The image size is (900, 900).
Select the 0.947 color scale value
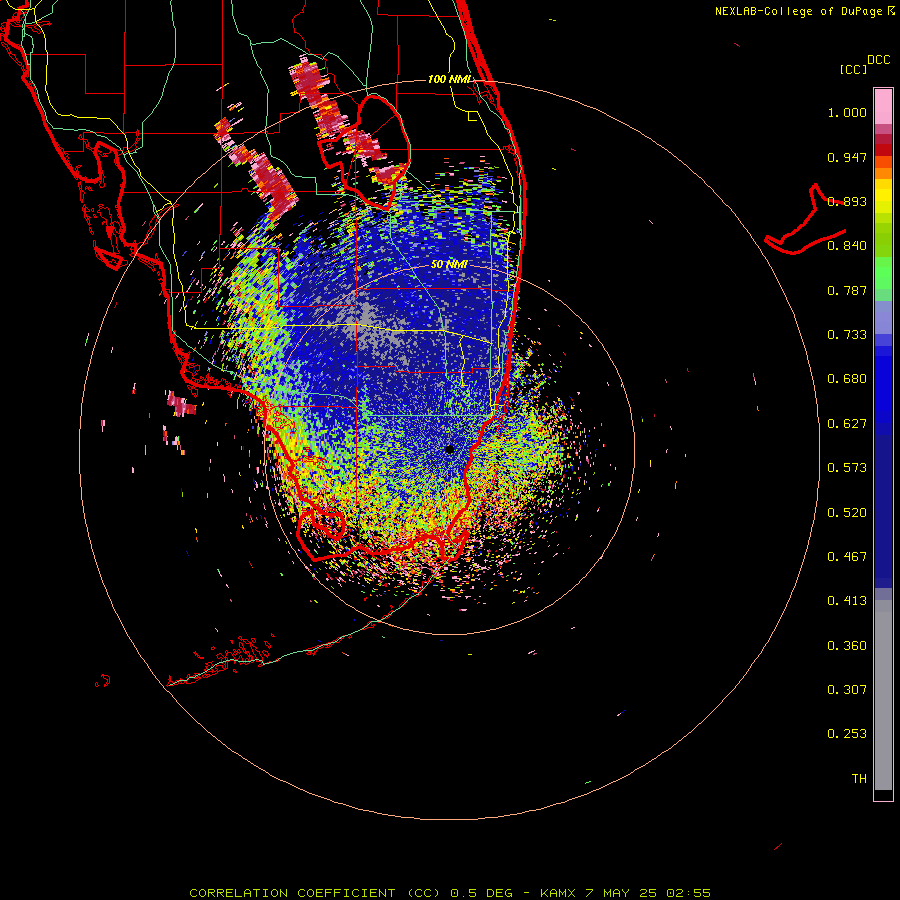[x=847, y=157]
